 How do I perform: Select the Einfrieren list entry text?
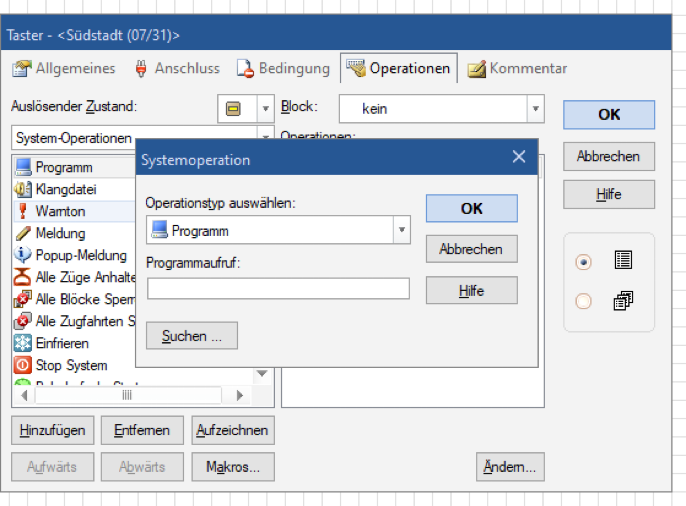pos(62,343)
